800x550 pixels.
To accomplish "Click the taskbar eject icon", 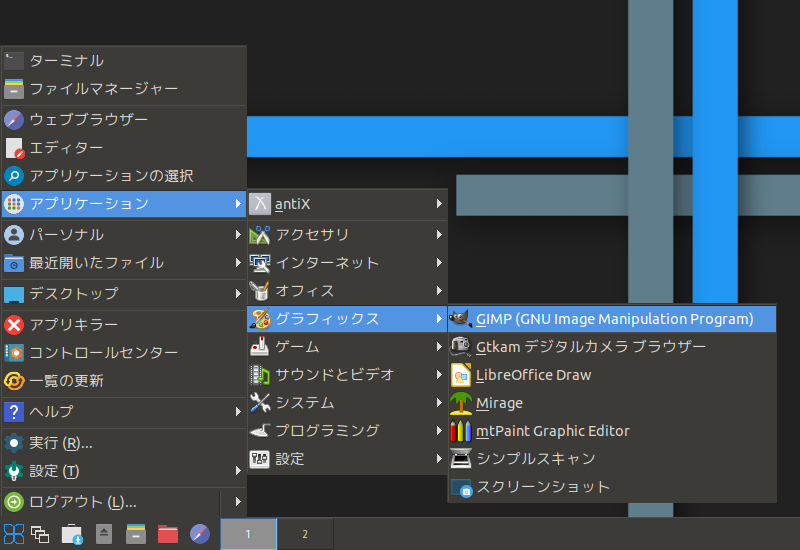I will [x=104, y=534].
